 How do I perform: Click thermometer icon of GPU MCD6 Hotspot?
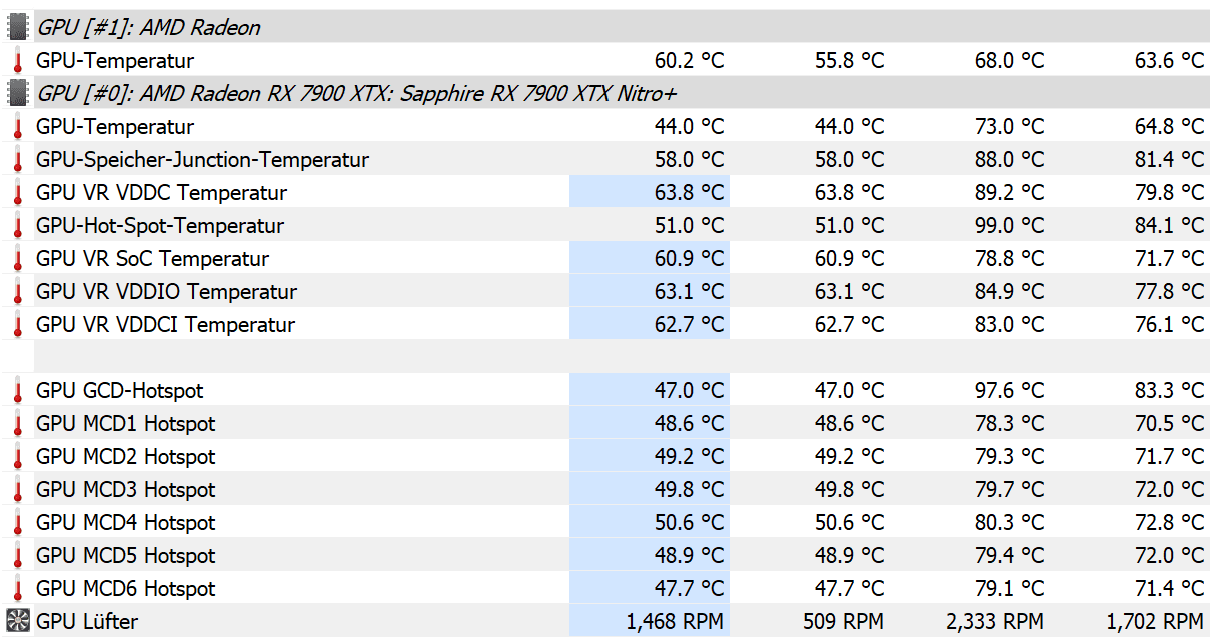tap(18, 589)
